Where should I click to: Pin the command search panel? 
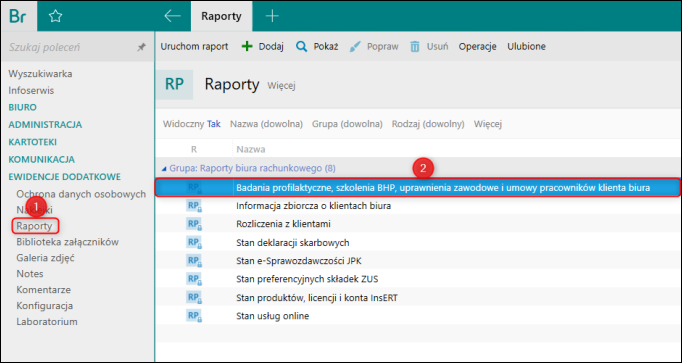(x=141, y=47)
